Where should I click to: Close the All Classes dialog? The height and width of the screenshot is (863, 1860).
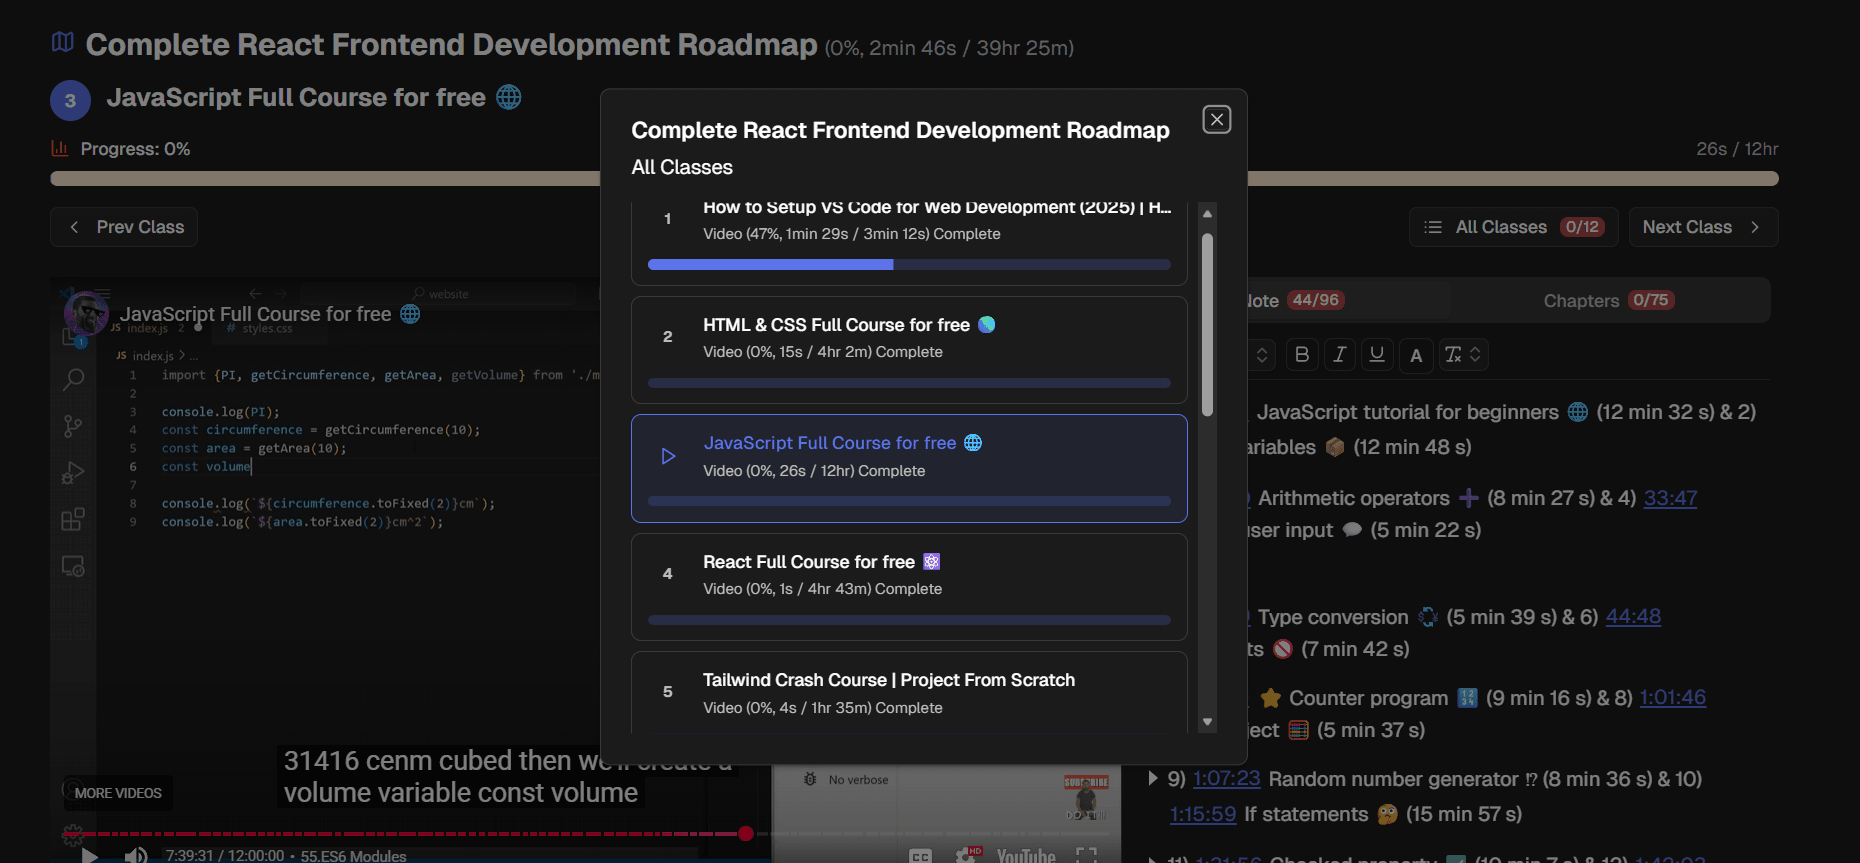pos(1216,120)
